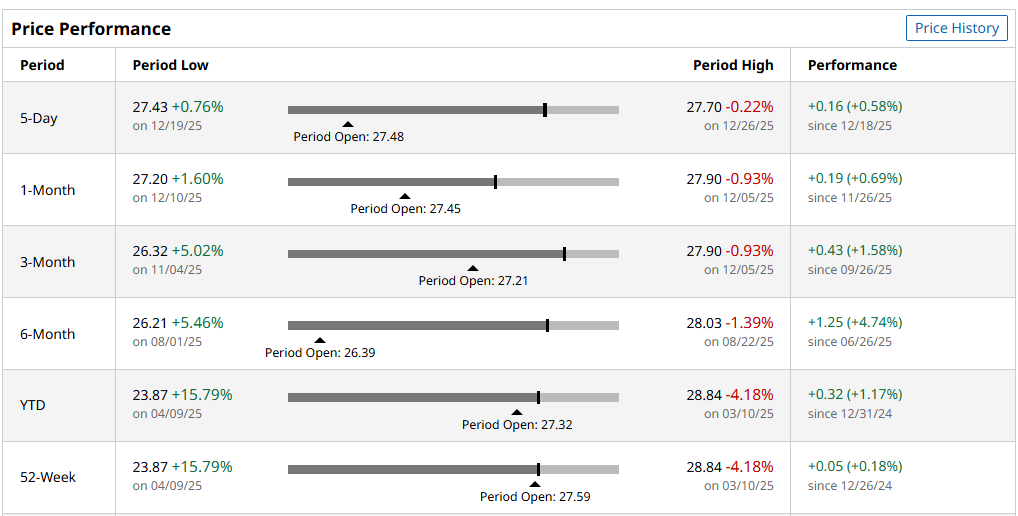Click the Period High column header
The height and width of the screenshot is (516, 1018).
tap(733, 65)
